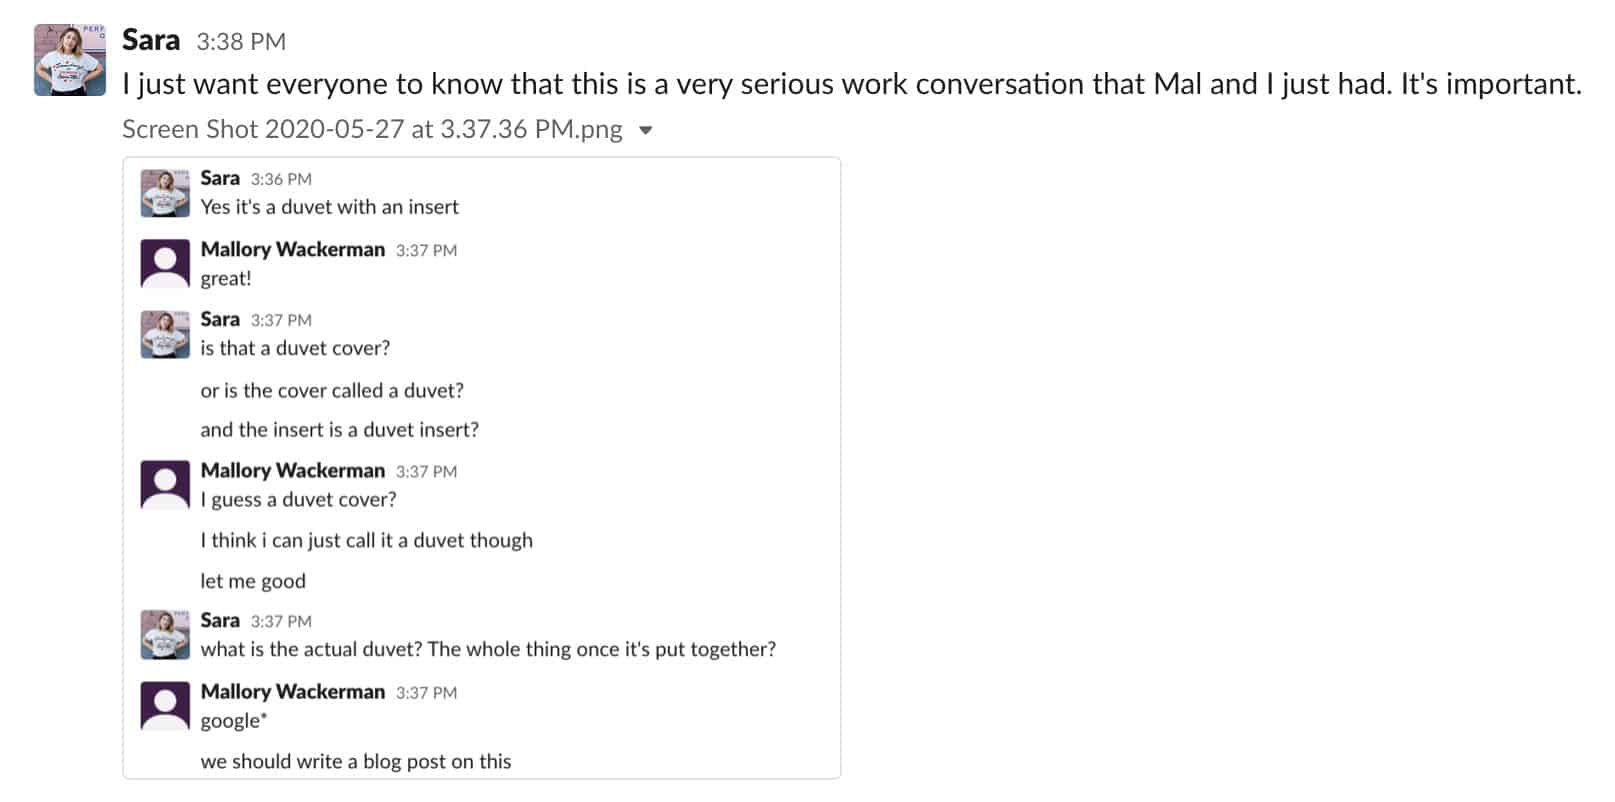Click Sara's avatar beside 'Yes it's a duvet'

165,193
